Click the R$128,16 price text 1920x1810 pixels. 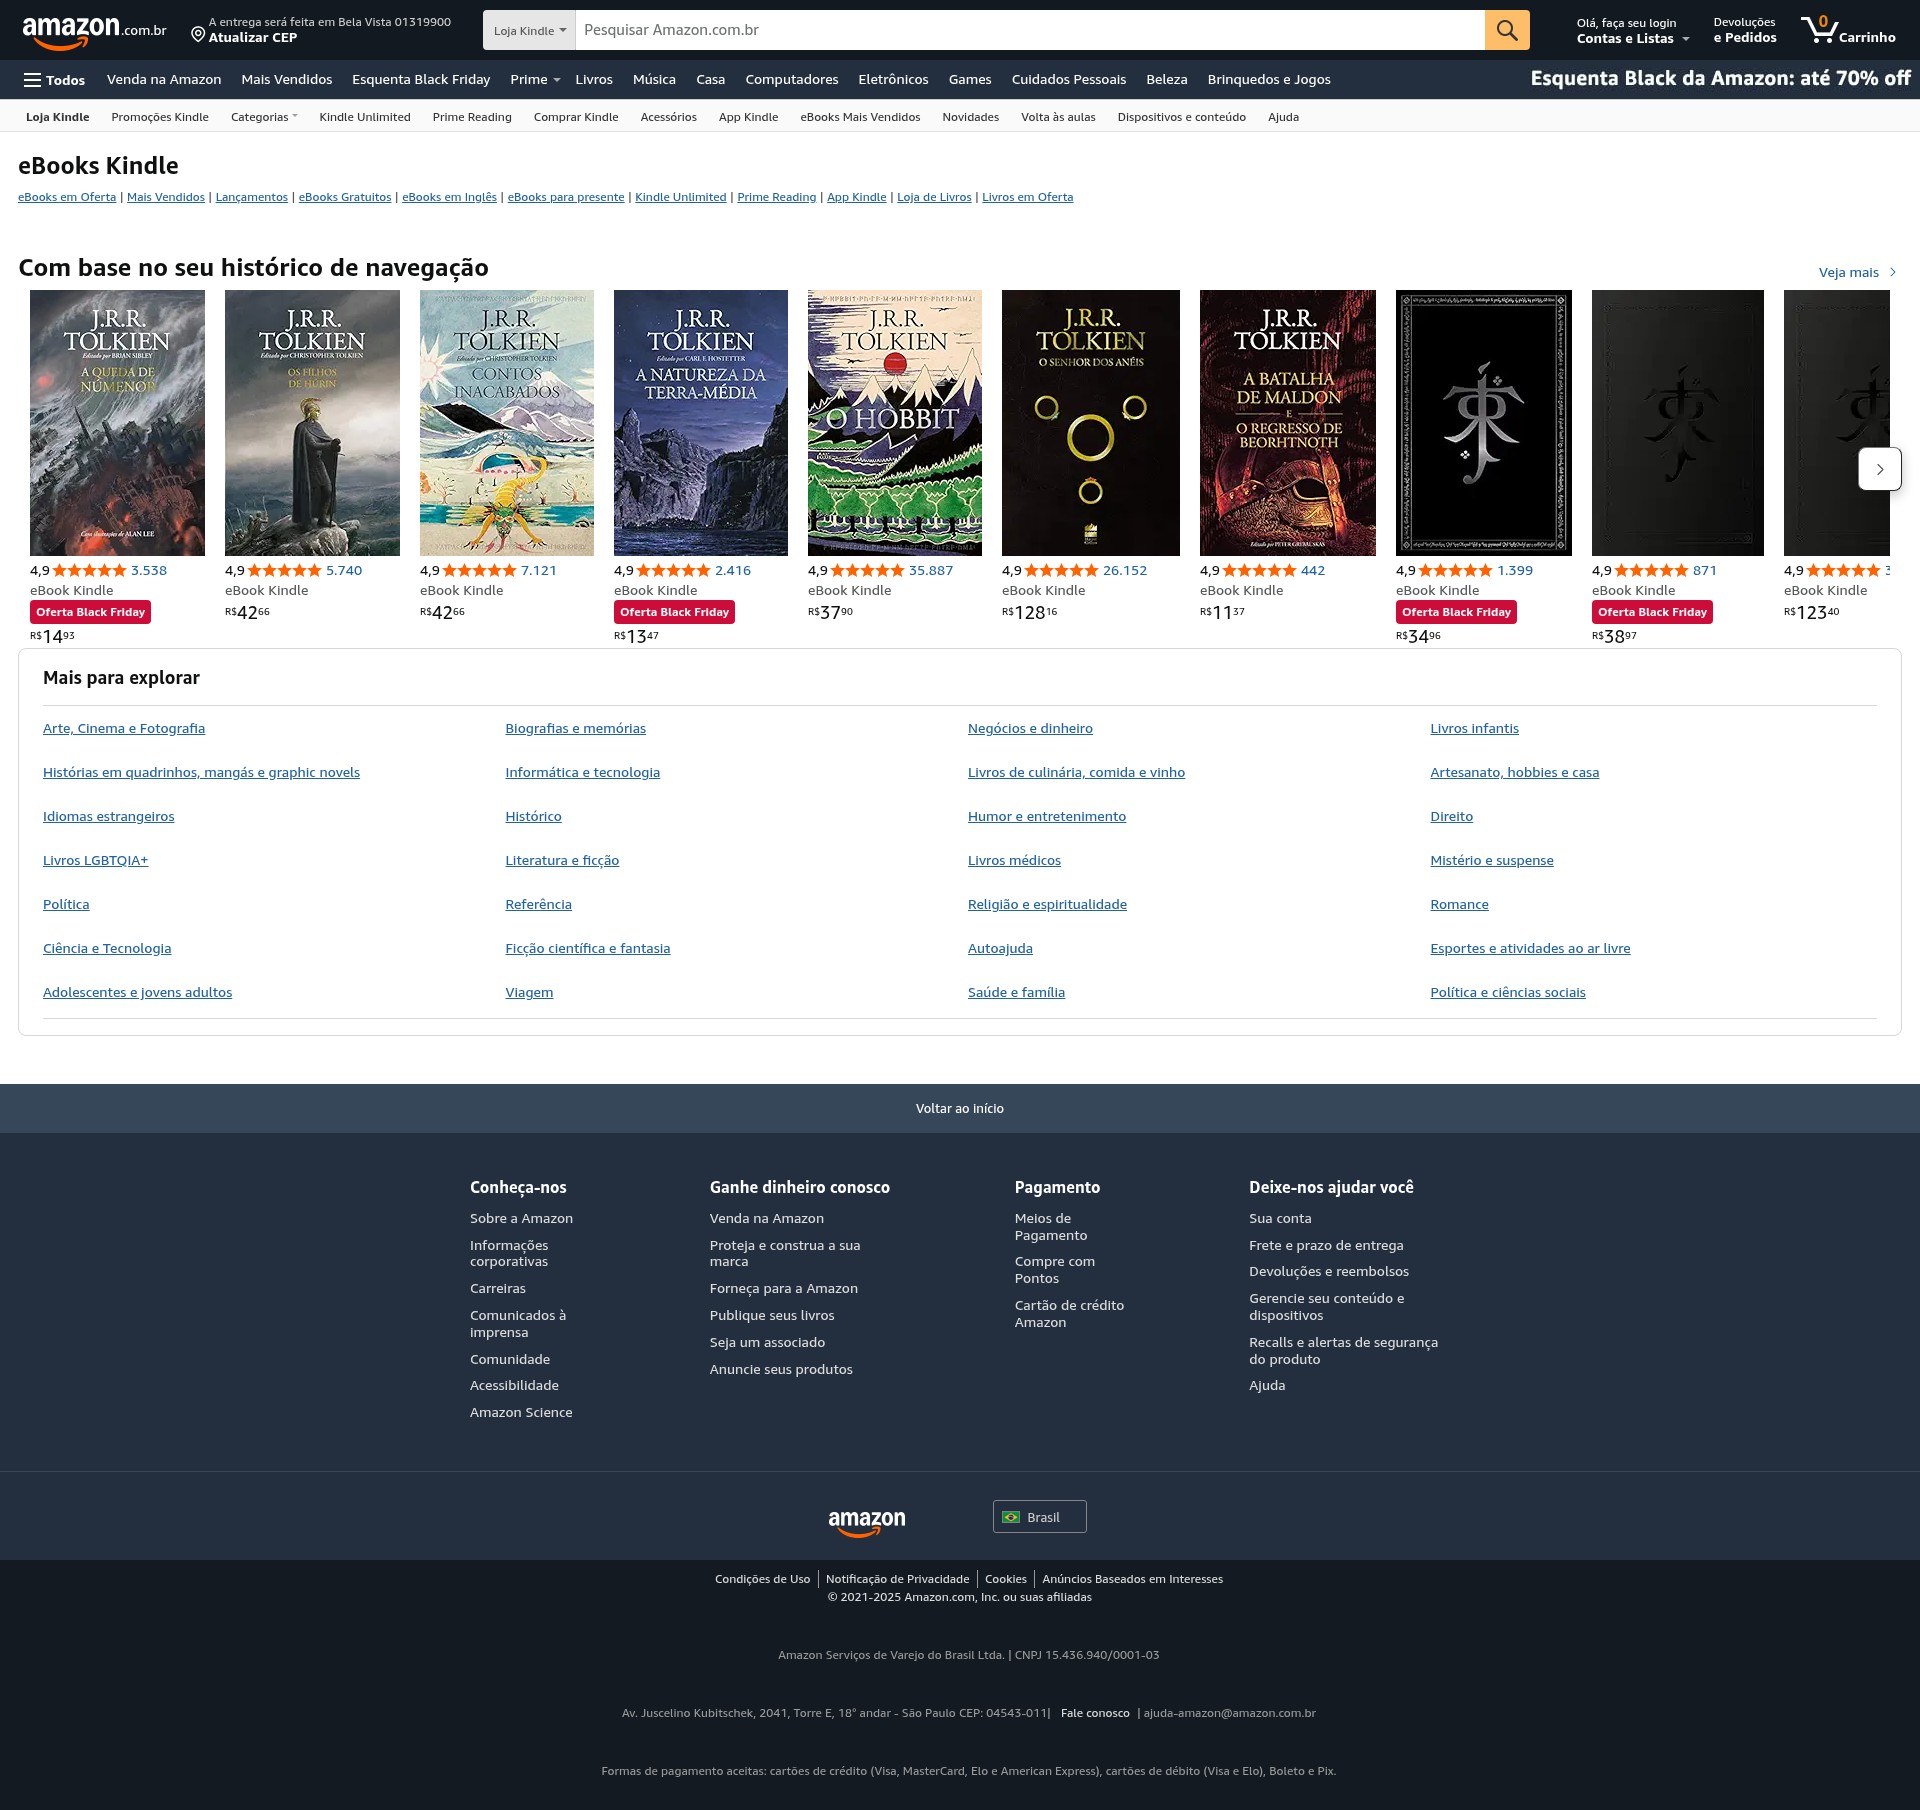(x=1029, y=612)
